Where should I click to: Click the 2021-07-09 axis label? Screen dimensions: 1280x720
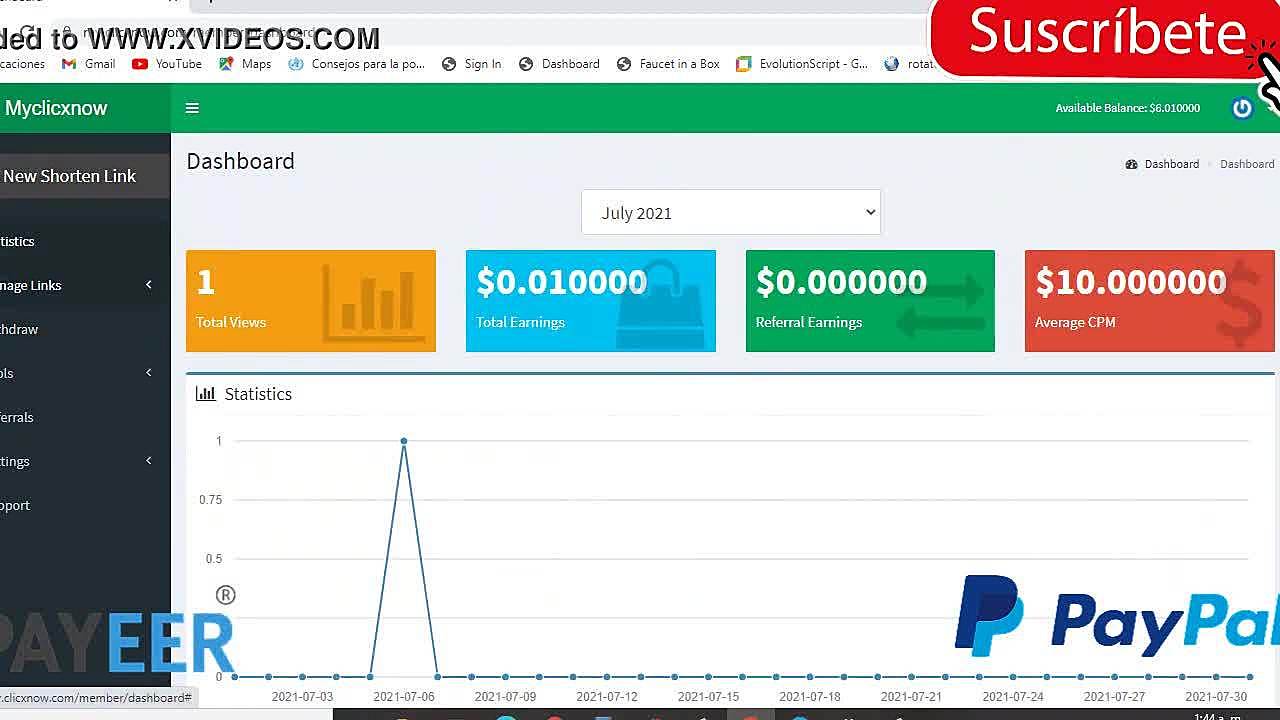point(505,697)
